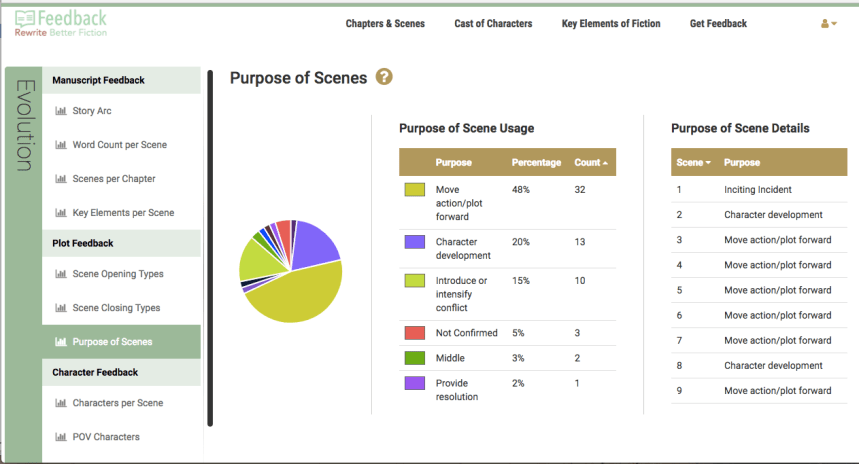The width and height of the screenshot is (859, 464).
Task: Sort details by Scene column header
Action: click(x=693, y=162)
